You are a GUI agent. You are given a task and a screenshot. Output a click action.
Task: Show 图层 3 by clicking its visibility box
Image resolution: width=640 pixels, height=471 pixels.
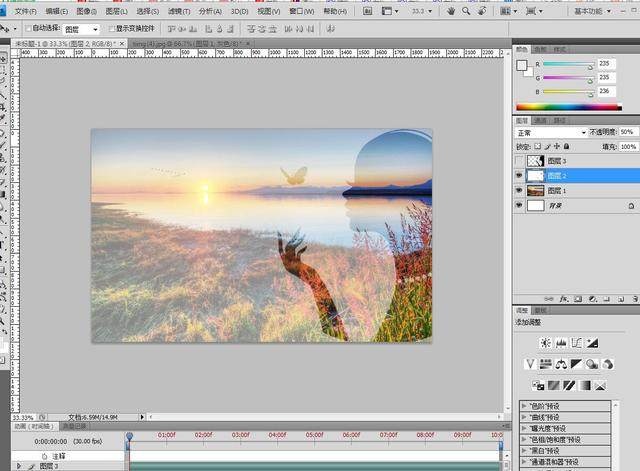click(518, 161)
